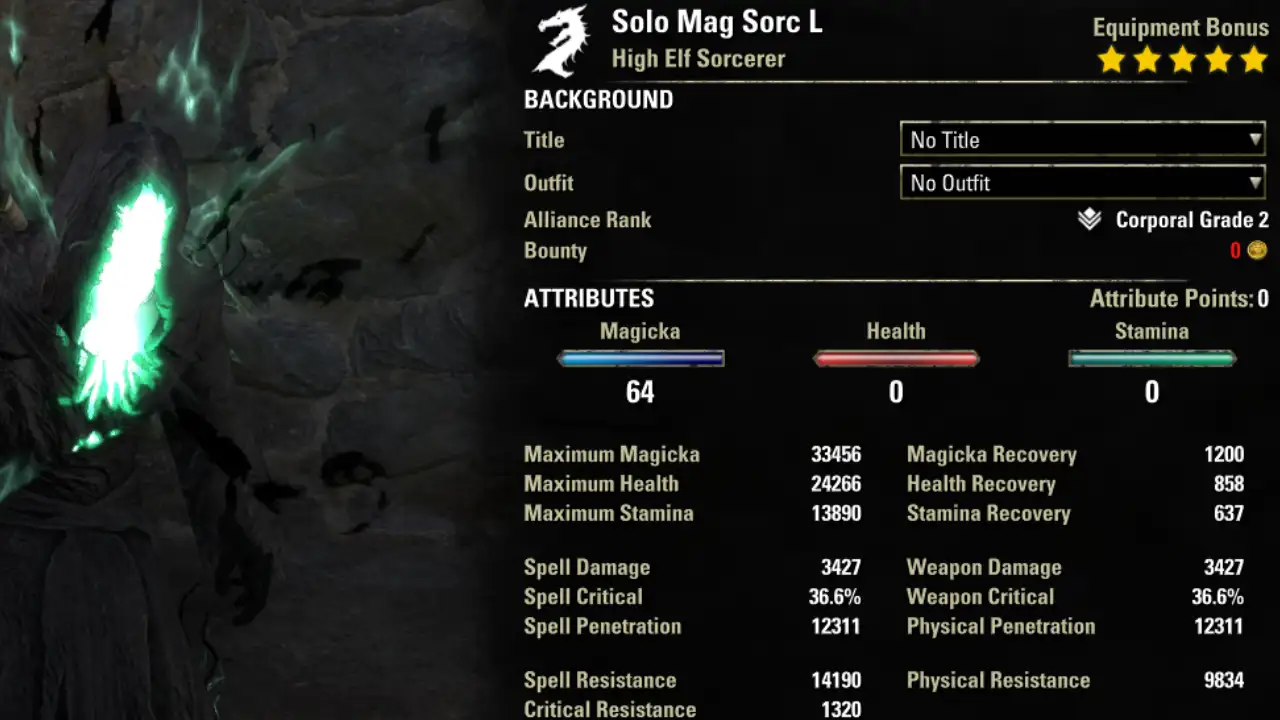Click the dragon alliance emblem icon
The image size is (1280, 720).
coord(561,41)
